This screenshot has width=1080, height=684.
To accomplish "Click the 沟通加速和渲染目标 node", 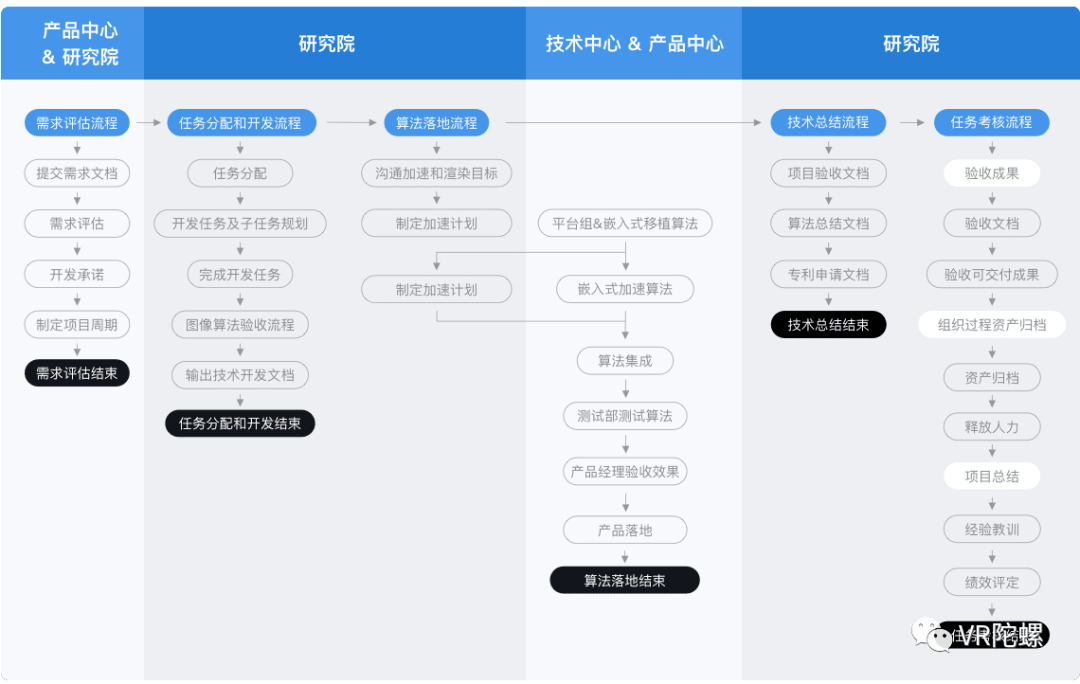I will pyautogui.click(x=437, y=173).
